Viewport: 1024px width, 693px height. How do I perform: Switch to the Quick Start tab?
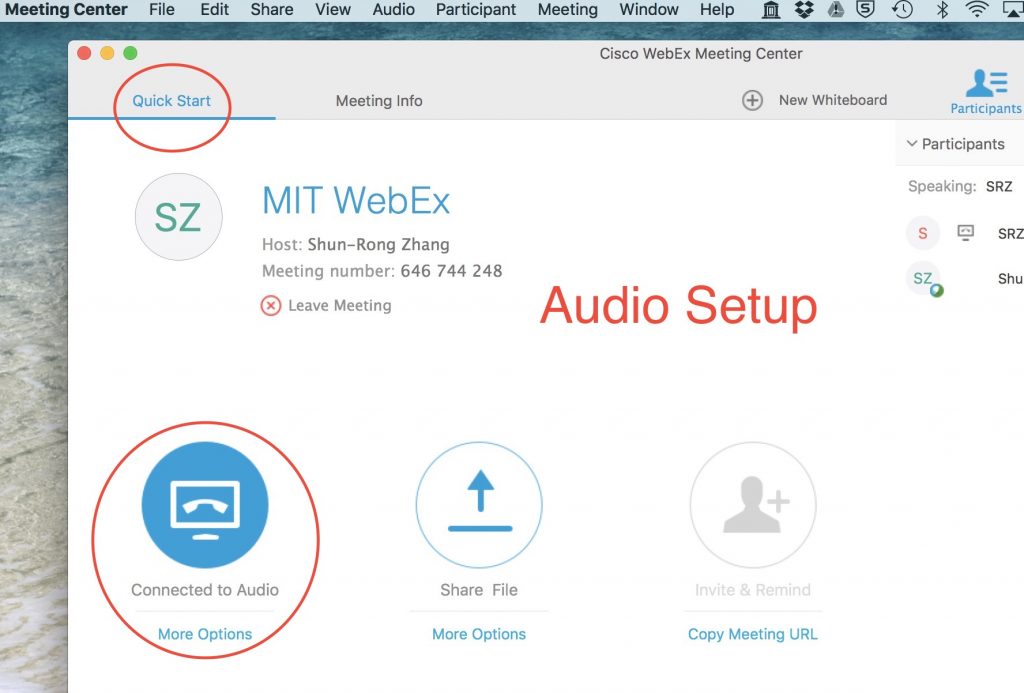tap(172, 100)
